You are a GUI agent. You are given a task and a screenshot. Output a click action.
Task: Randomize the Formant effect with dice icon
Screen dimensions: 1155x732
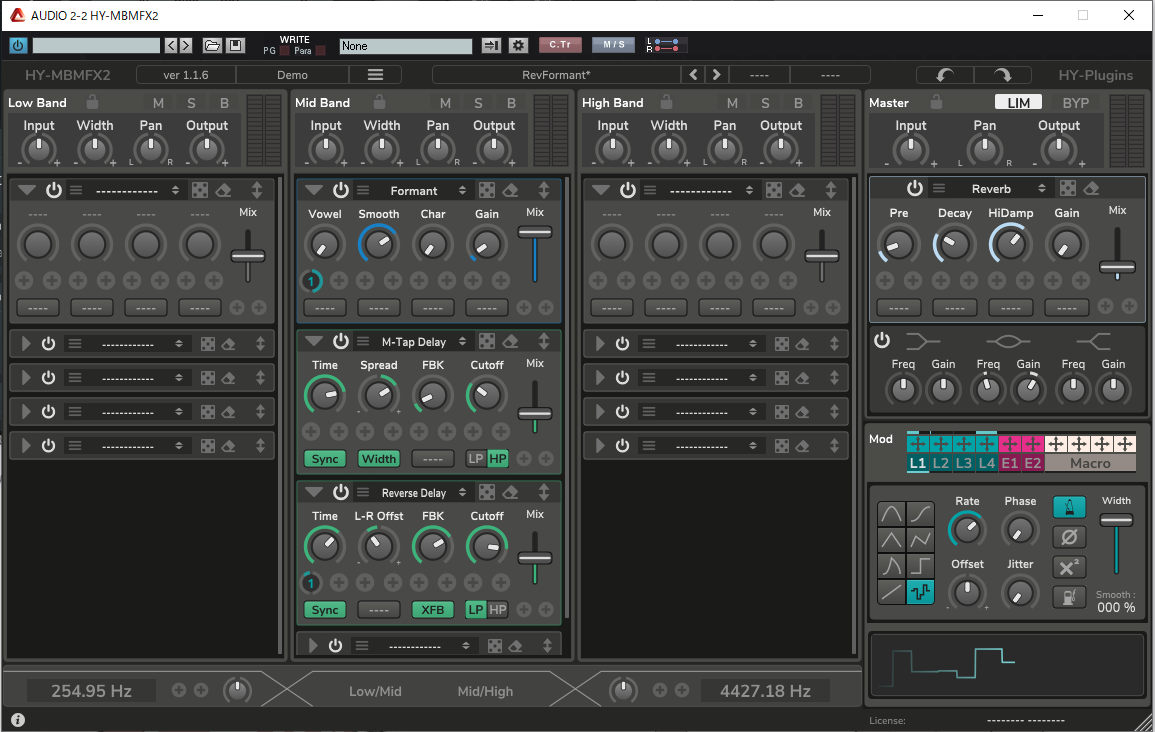tap(487, 190)
